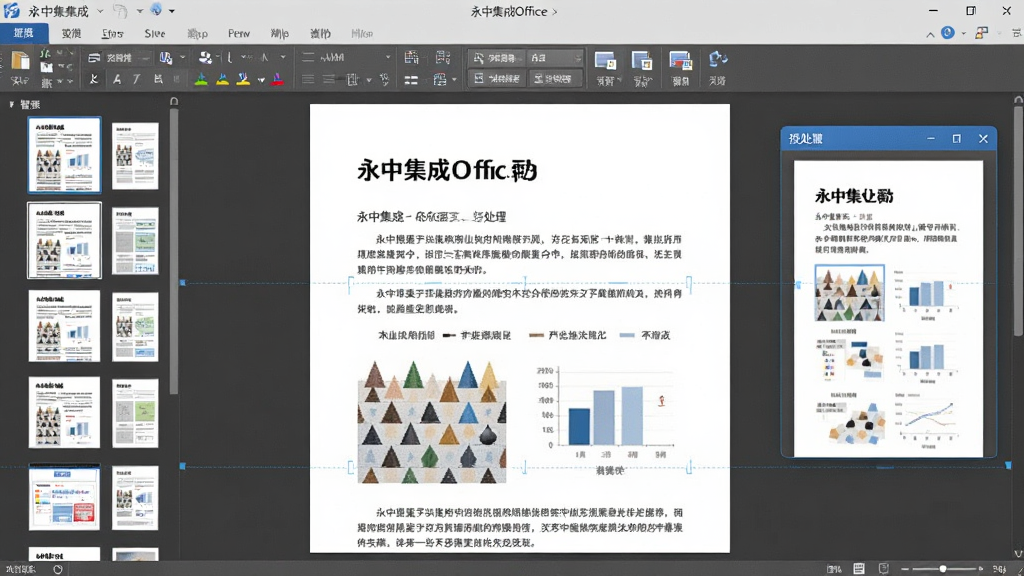Click the triangle pattern image in document
The image size is (1024, 576).
click(x=432, y=422)
